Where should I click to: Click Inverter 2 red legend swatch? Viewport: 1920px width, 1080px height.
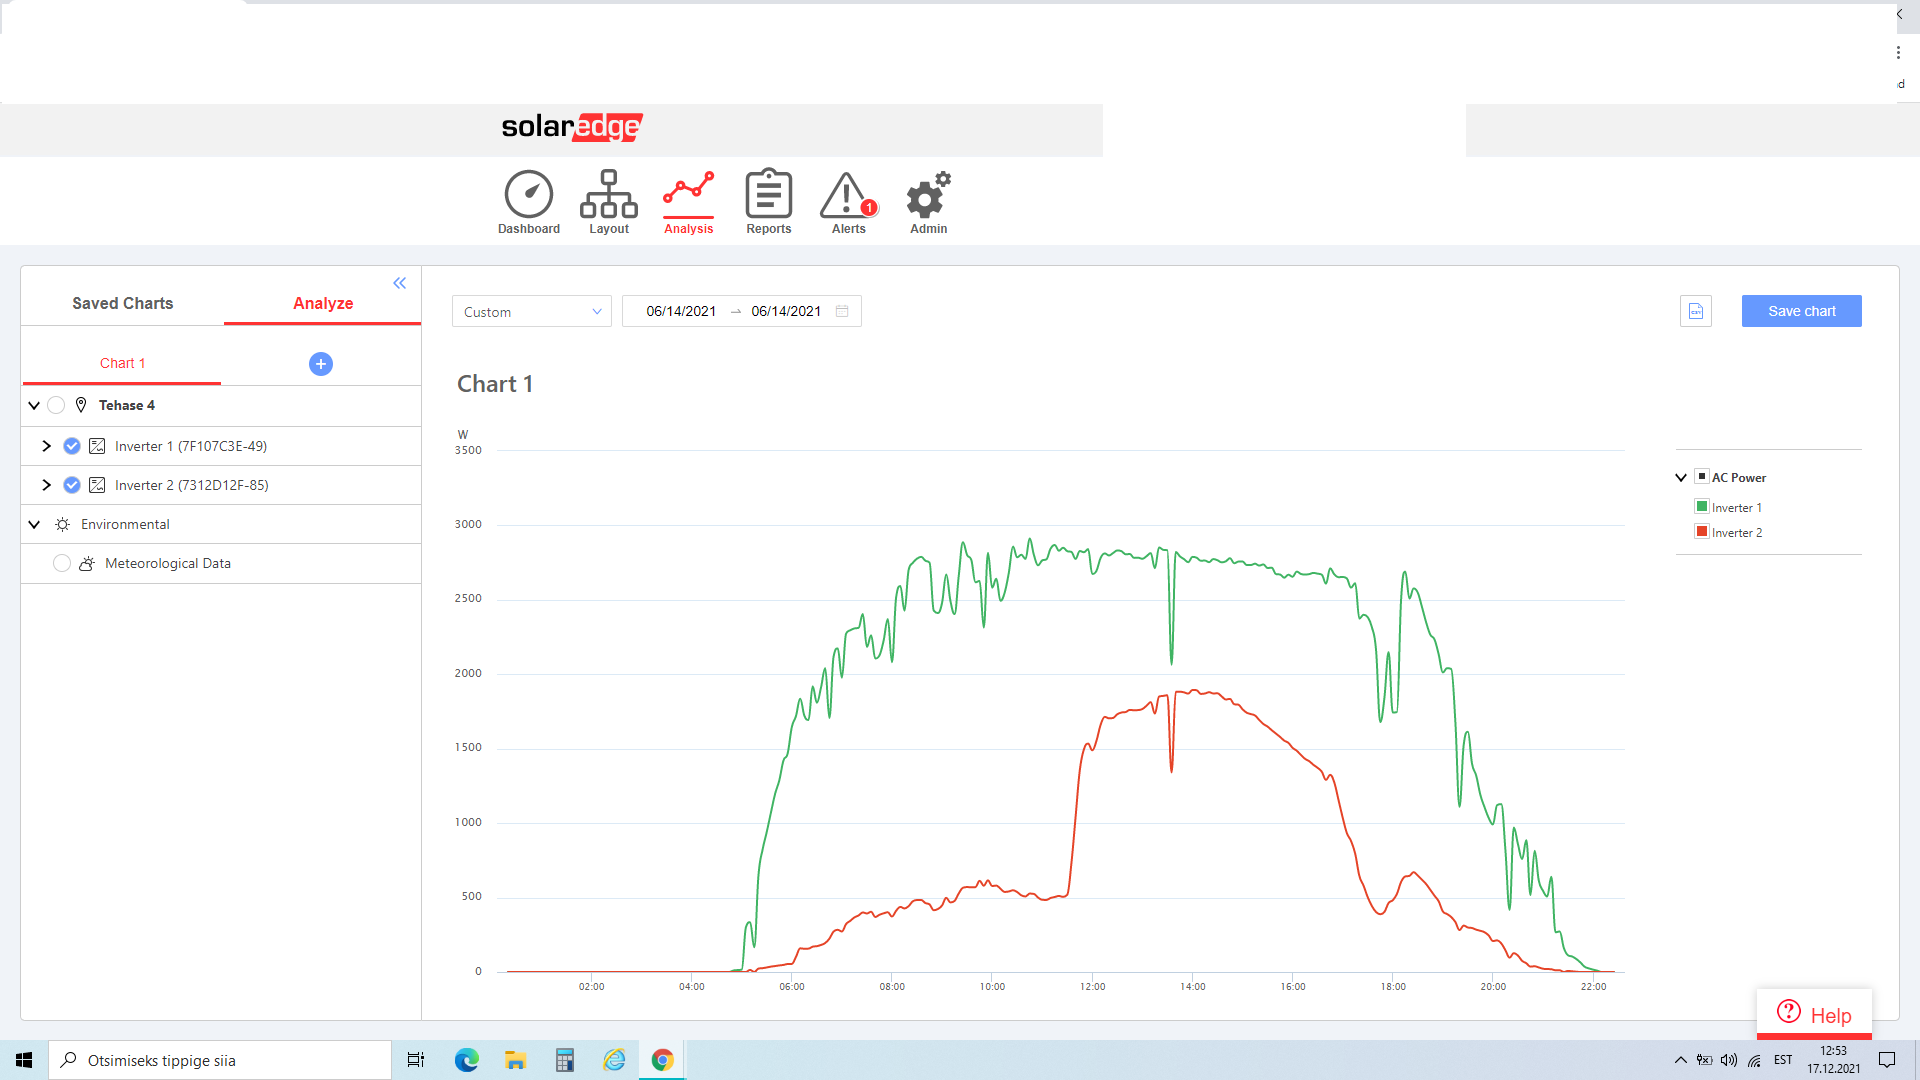coord(1701,531)
